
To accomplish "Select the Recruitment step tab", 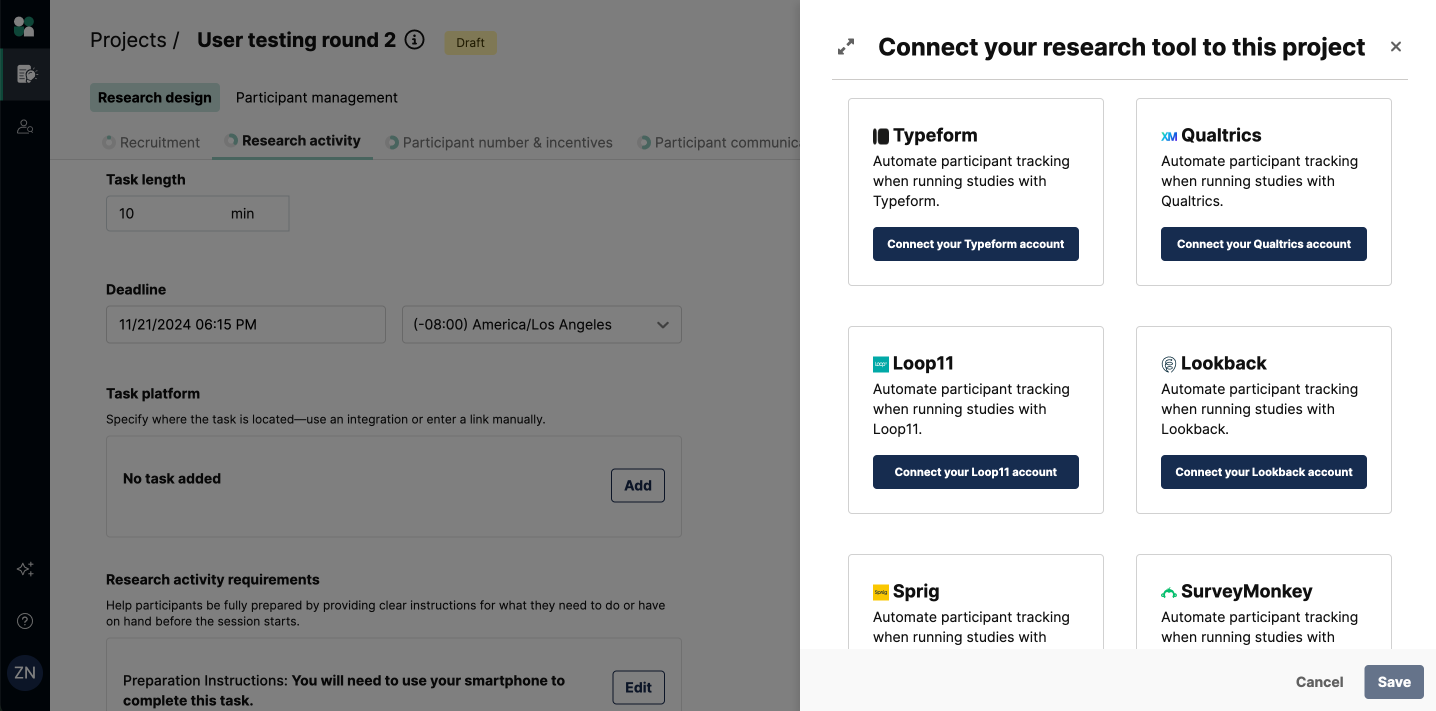I will coord(151,142).
